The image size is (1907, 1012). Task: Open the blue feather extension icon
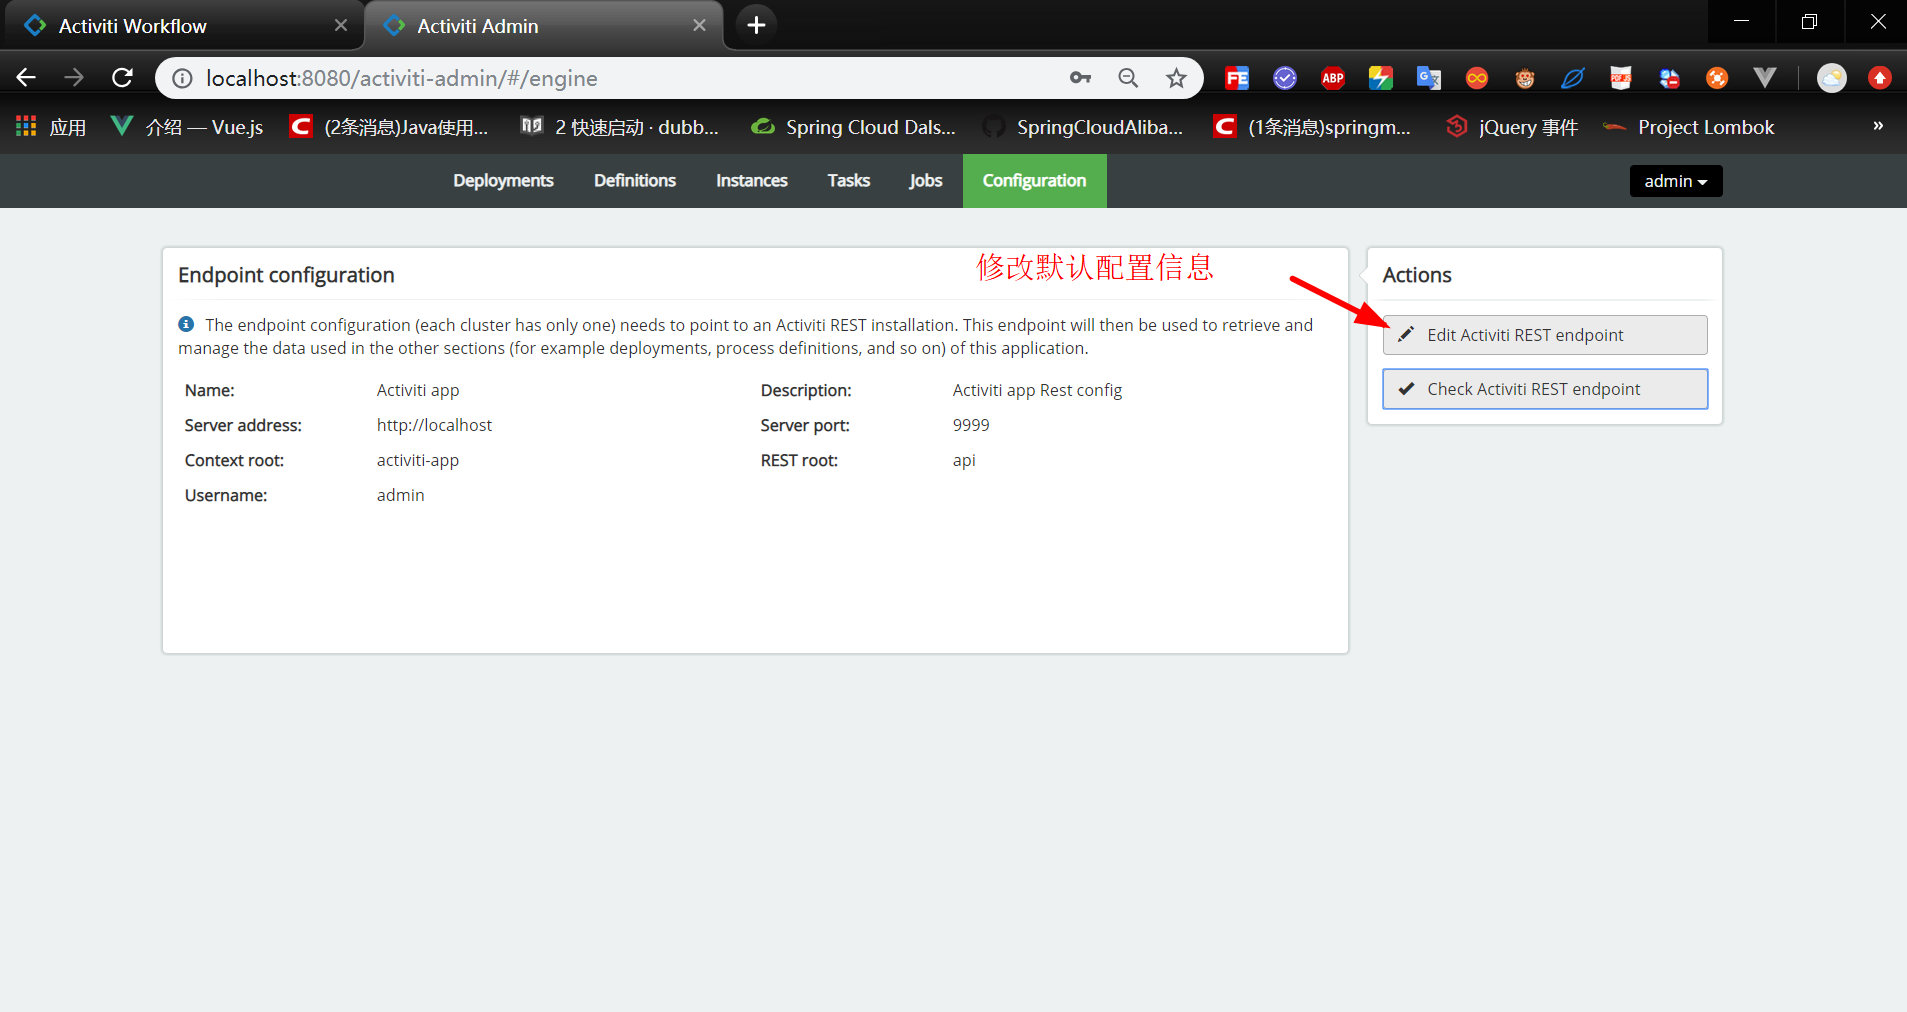pos(1573,78)
